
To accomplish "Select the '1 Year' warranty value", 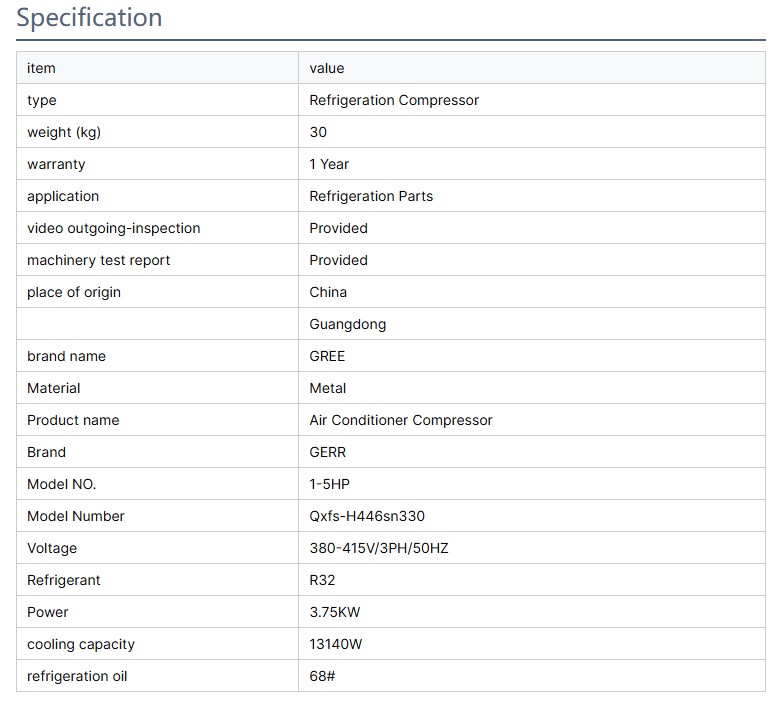I will (x=329, y=164).
